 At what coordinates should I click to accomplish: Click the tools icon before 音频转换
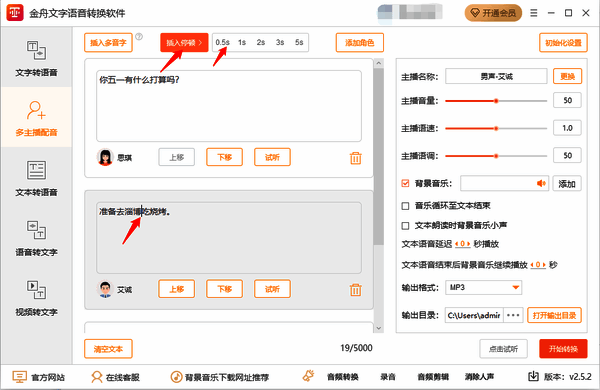coord(308,376)
